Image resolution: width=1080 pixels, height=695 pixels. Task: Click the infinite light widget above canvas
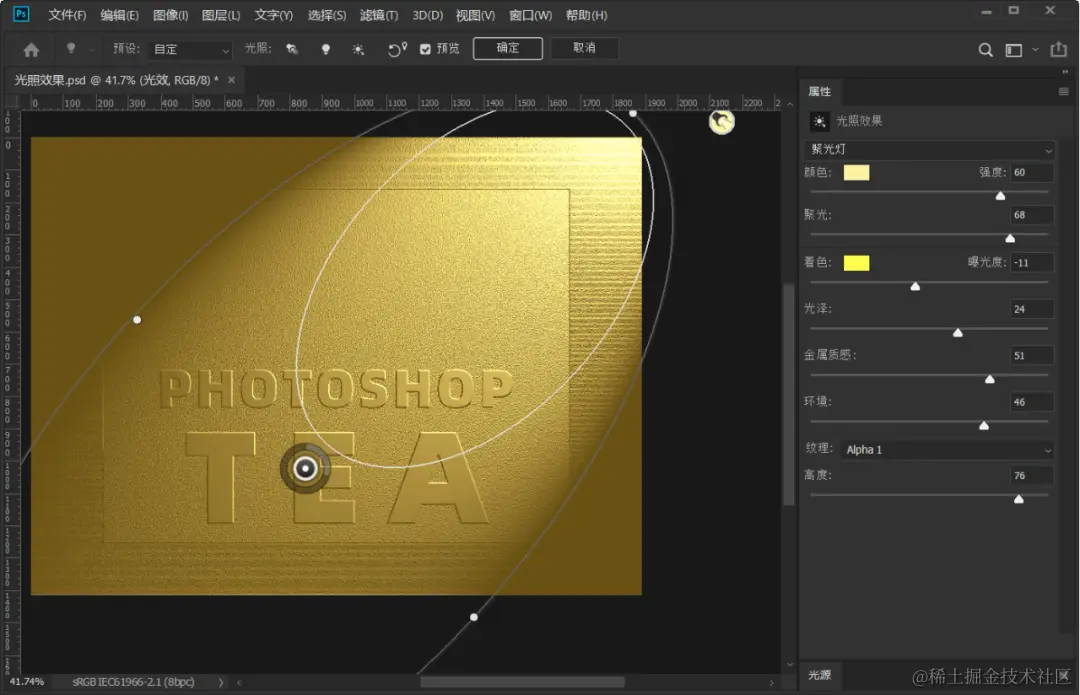721,122
